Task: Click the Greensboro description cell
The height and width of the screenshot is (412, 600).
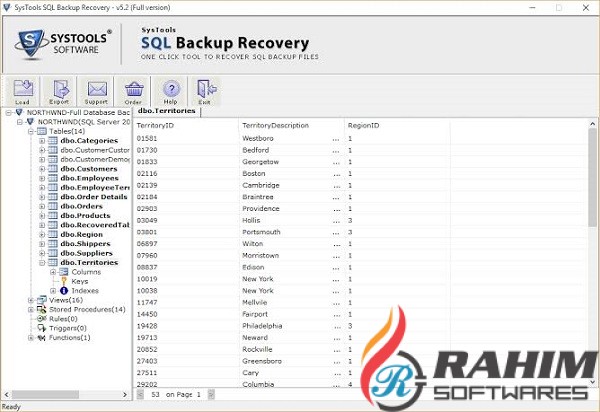Action: click(262, 361)
